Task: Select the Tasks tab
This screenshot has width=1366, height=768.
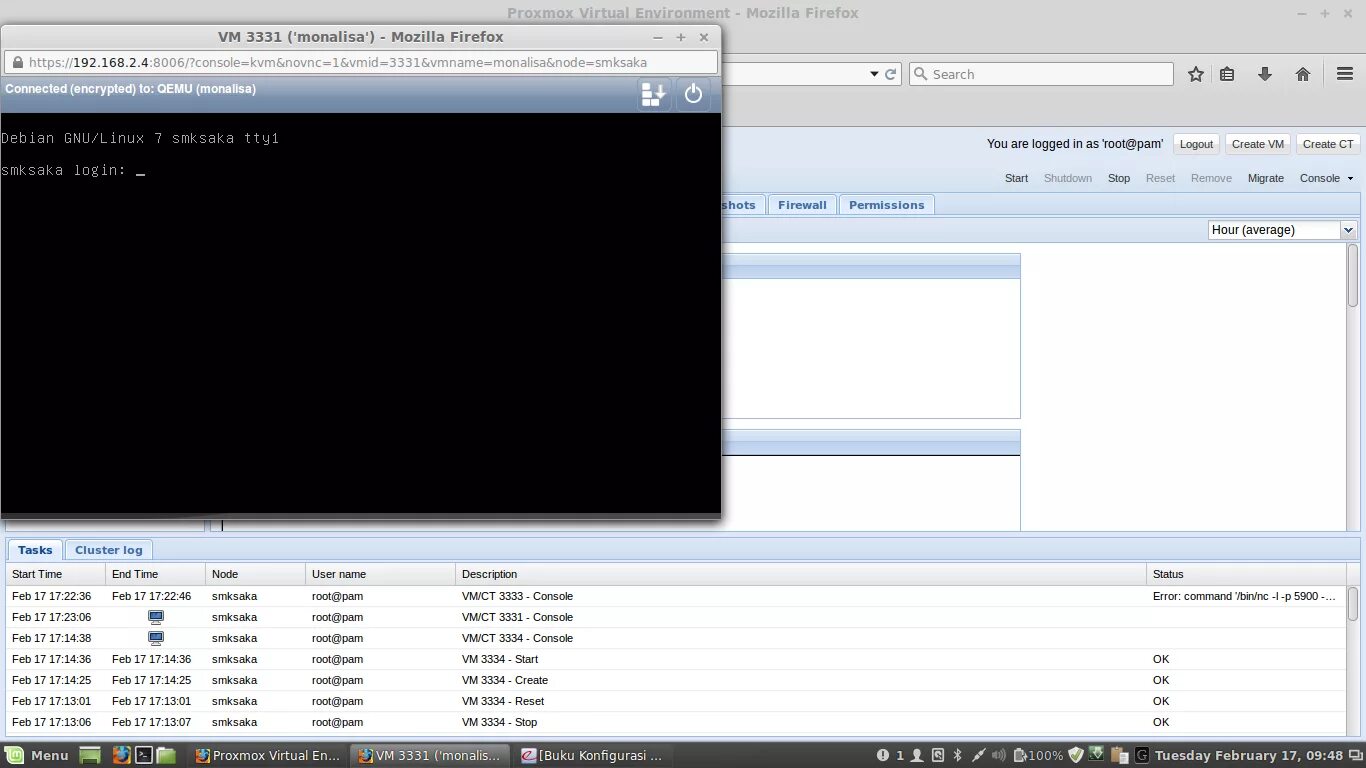Action: coord(35,550)
